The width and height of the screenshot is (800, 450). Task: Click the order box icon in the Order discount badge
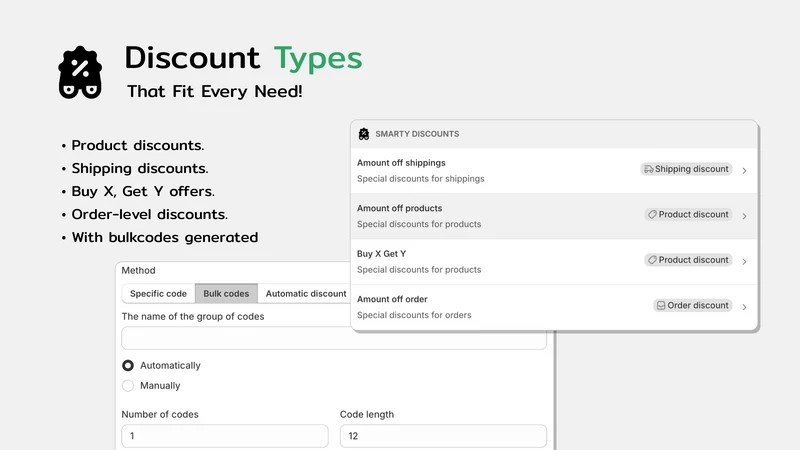pos(661,305)
